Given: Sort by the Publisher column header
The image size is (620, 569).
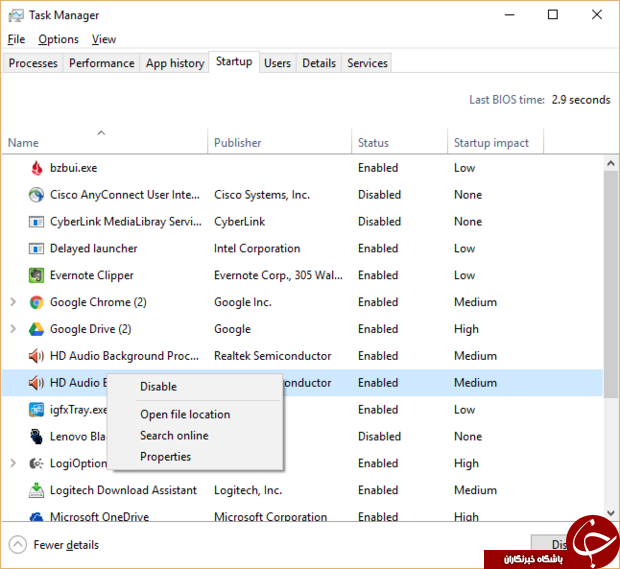Looking at the screenshot, I should coord(280,141).
